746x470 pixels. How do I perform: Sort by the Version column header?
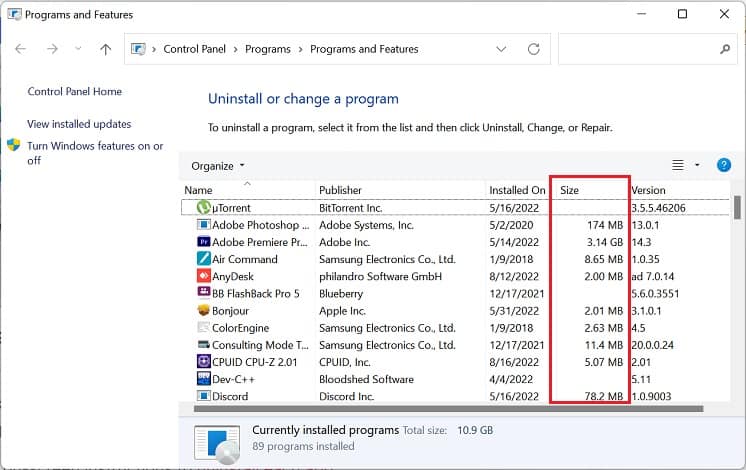click(648, 190)
